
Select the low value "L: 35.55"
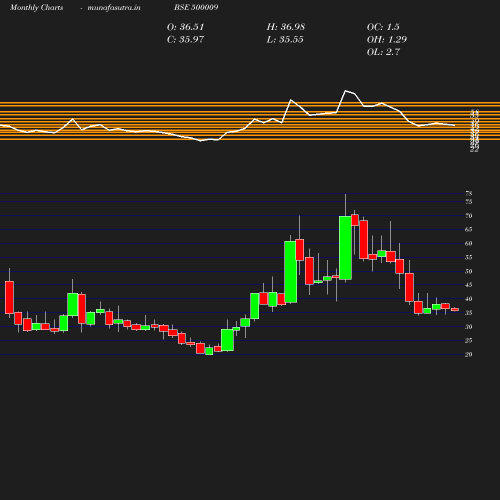pos(285,40)
